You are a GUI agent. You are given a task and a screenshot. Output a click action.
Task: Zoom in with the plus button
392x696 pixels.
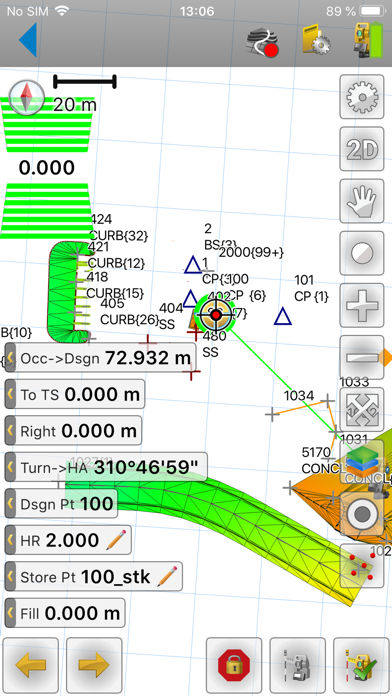click(x=362, y=305)
